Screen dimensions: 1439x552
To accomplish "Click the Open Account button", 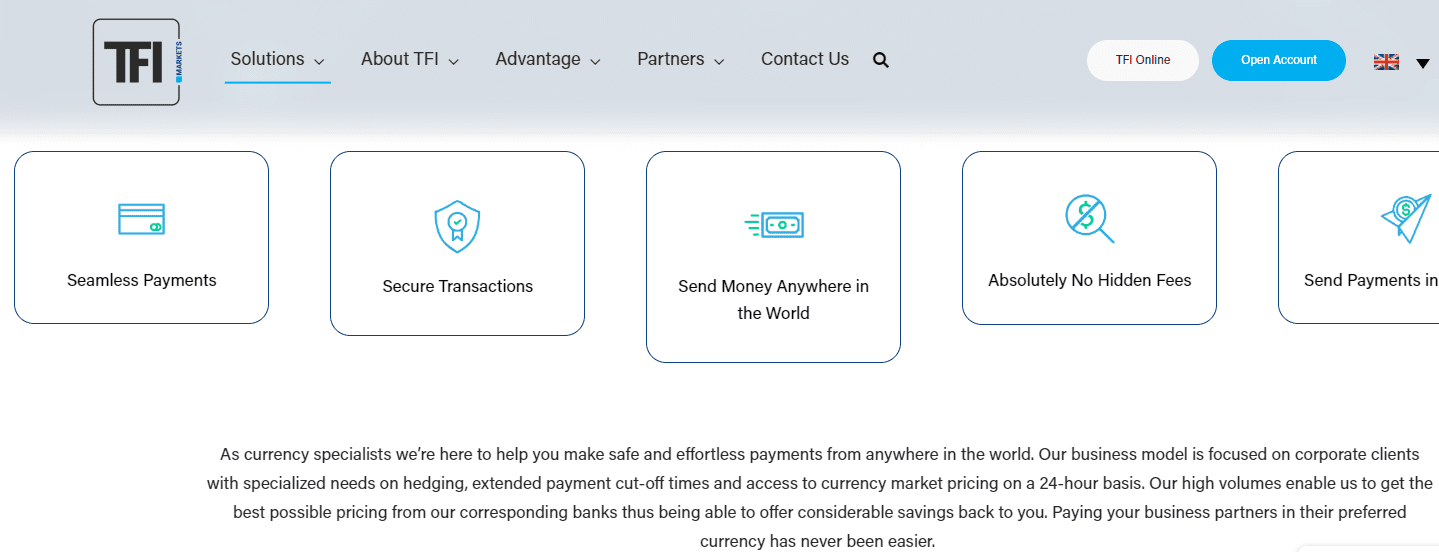I will pos(1279,60).
